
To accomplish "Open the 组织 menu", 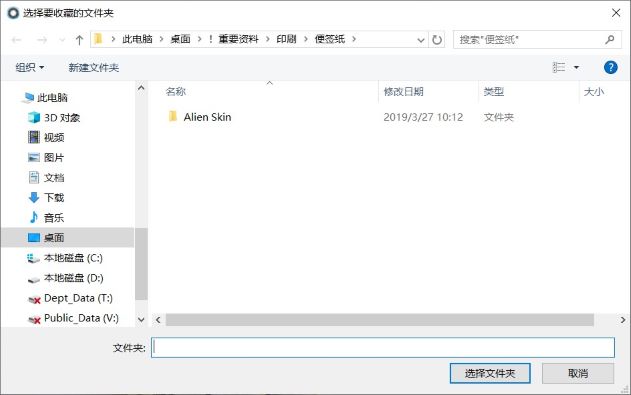I will pyautogui.click(x=29, y=68).
